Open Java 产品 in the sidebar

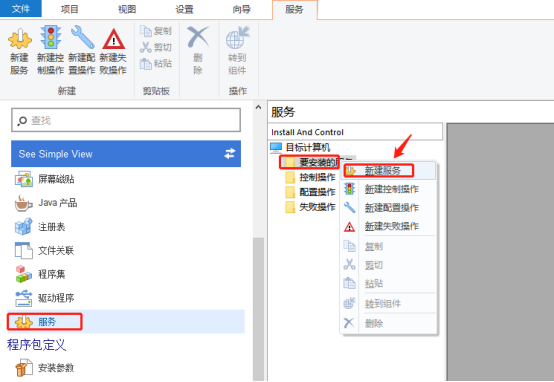pos(46,203)
